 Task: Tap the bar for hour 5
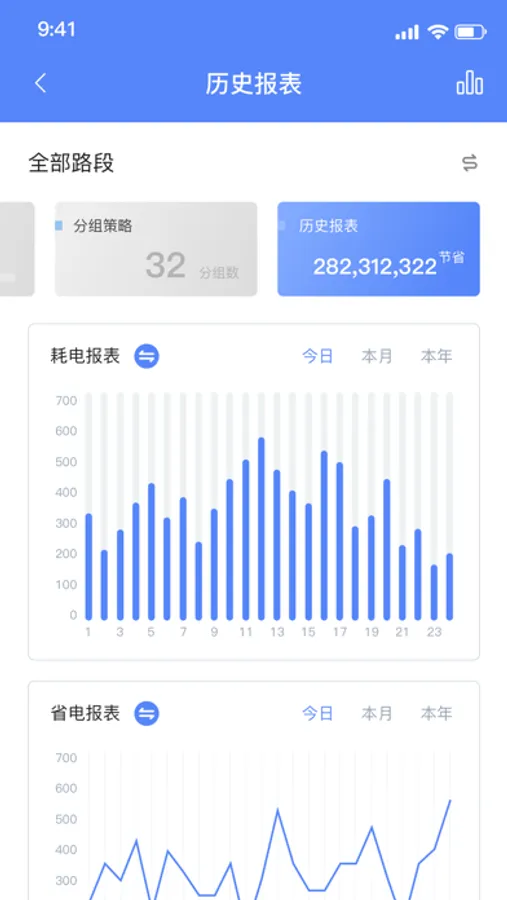[x=152, y=552]
